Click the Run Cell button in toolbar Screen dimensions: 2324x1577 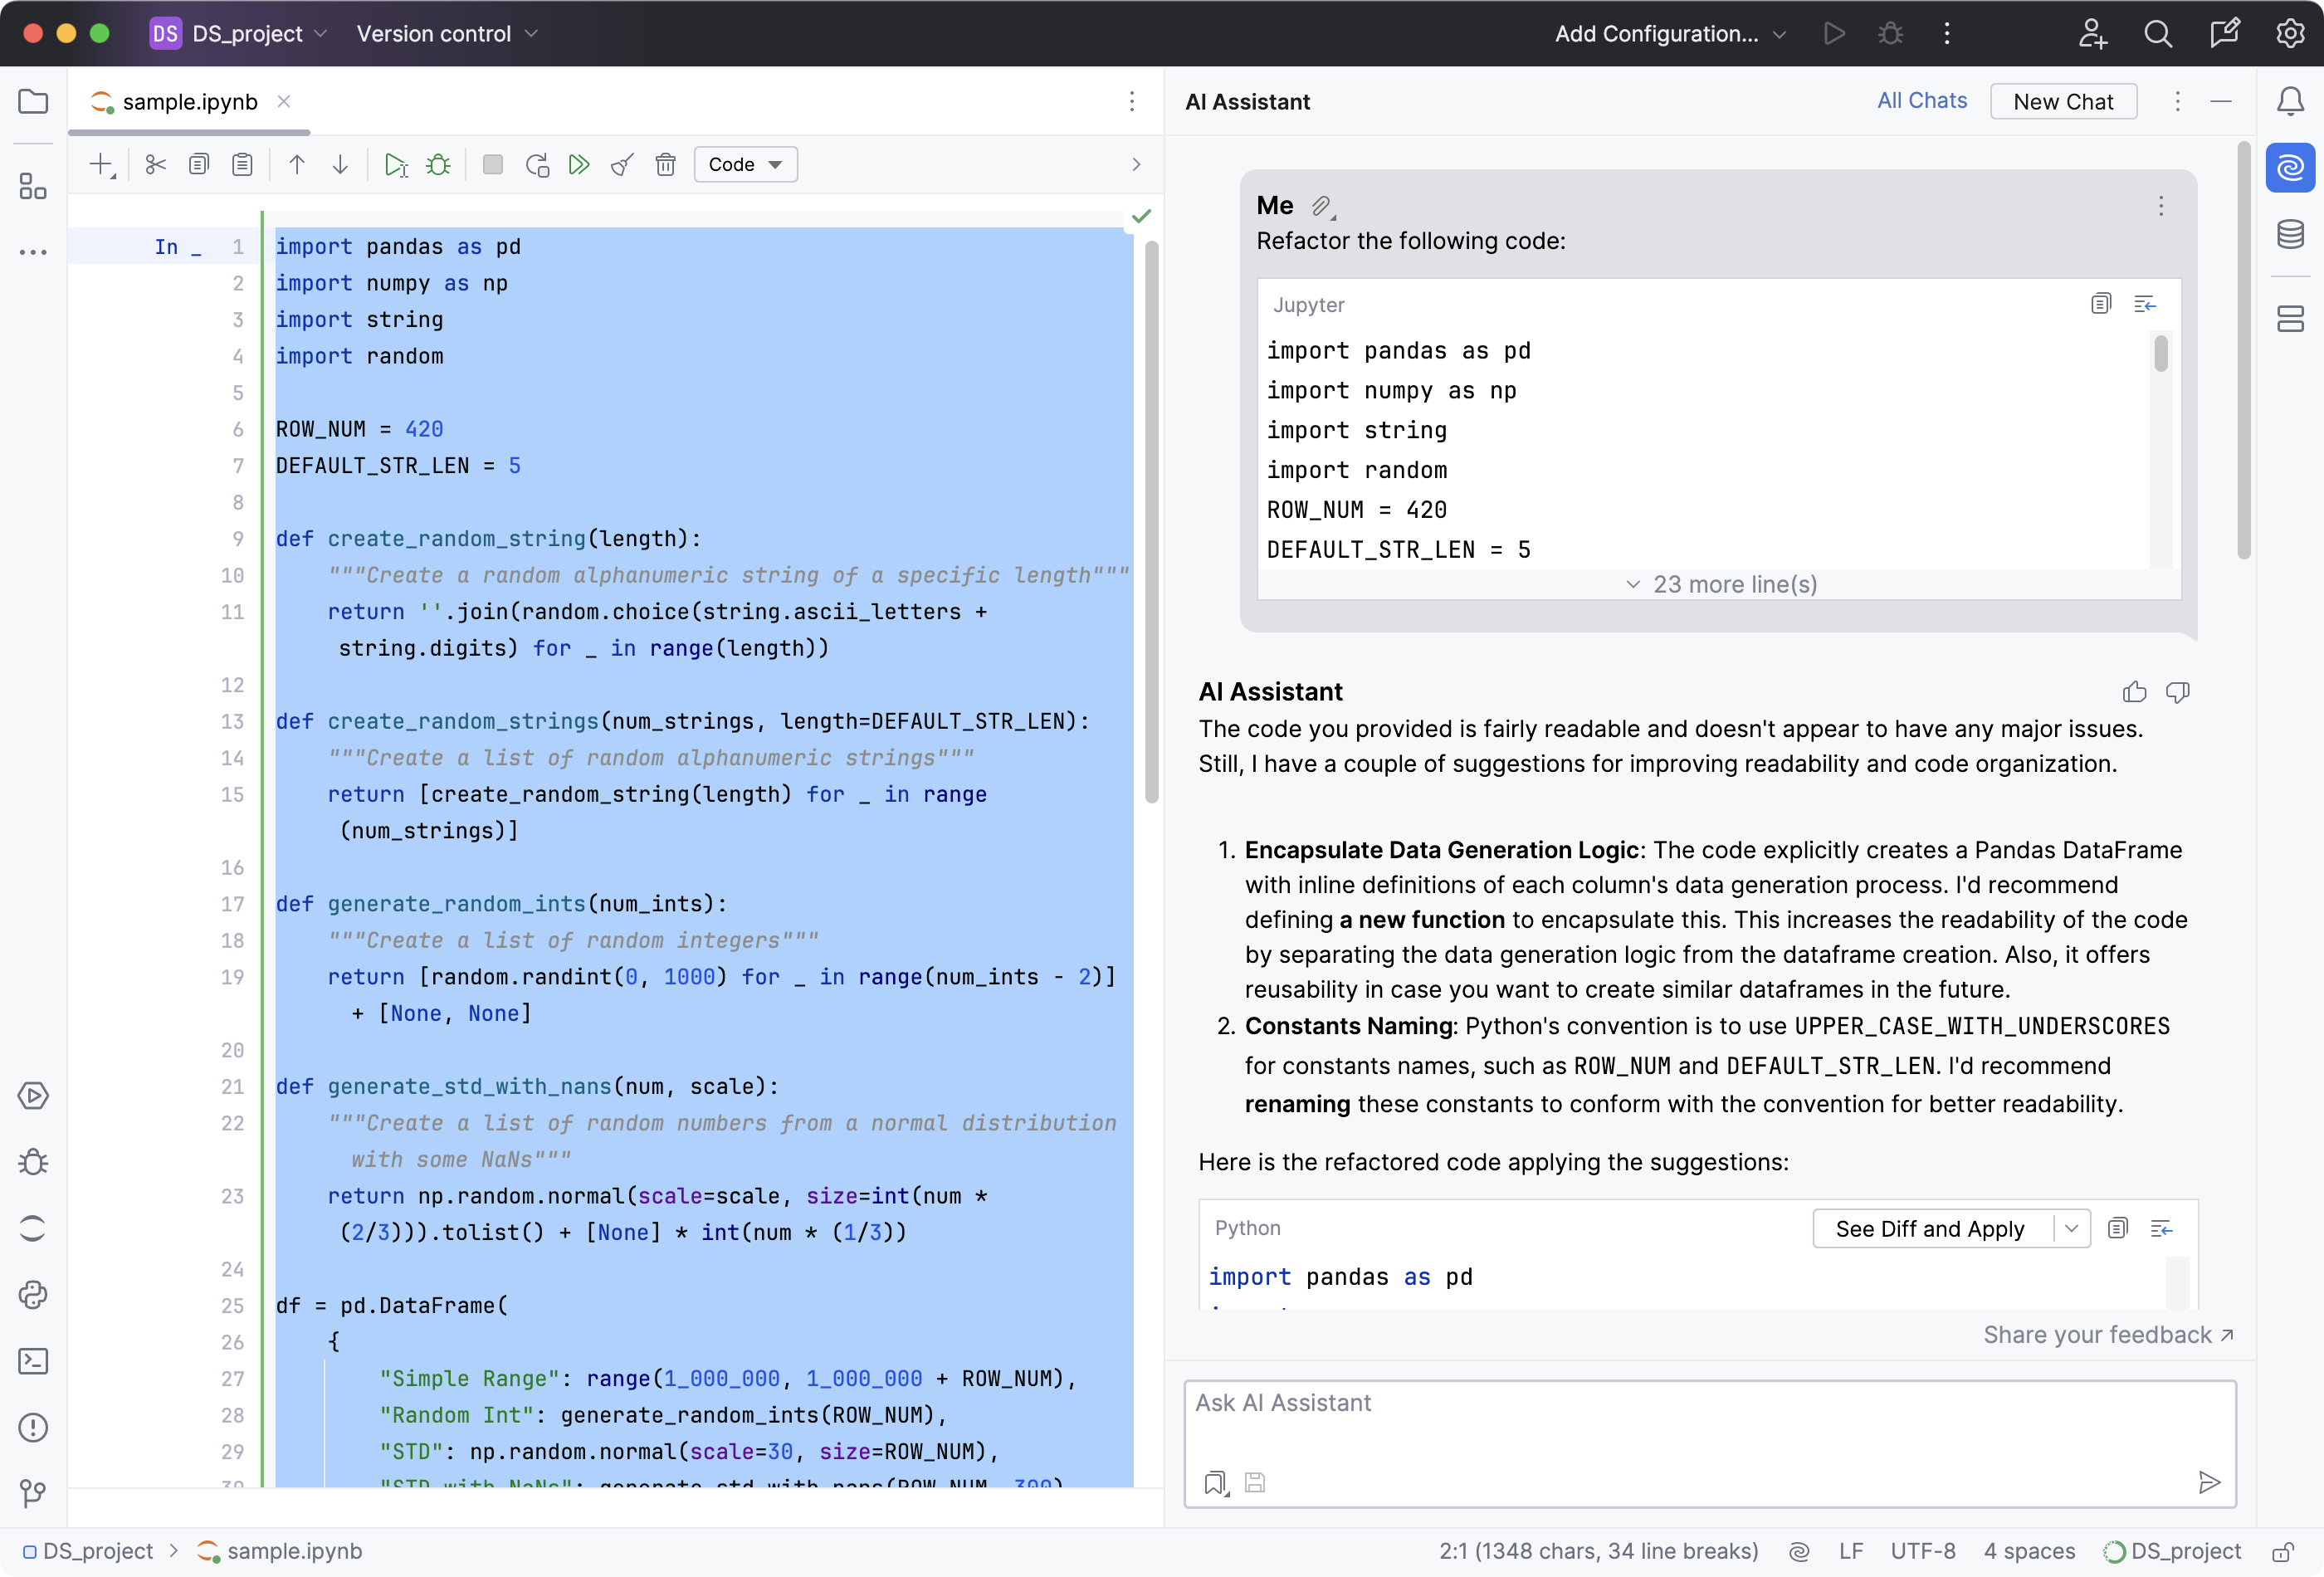(394, 164)
